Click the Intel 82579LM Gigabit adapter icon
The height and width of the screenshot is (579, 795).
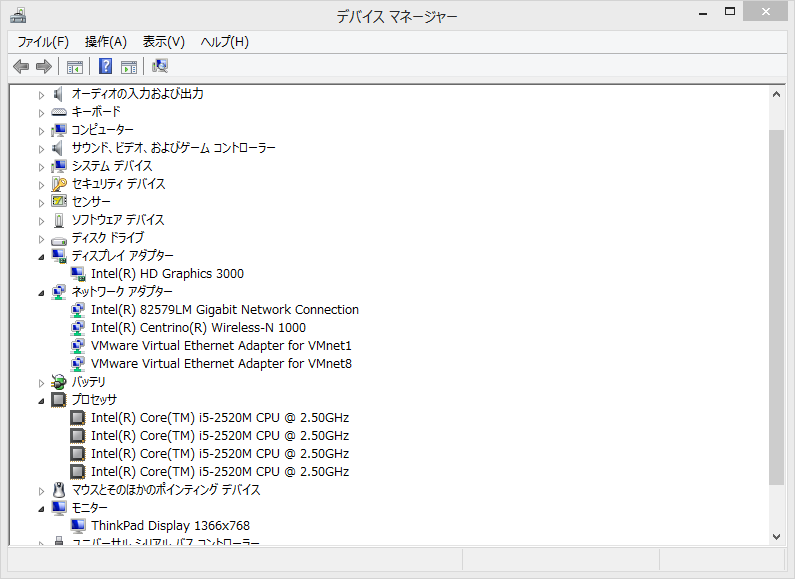tap(78, 310)
